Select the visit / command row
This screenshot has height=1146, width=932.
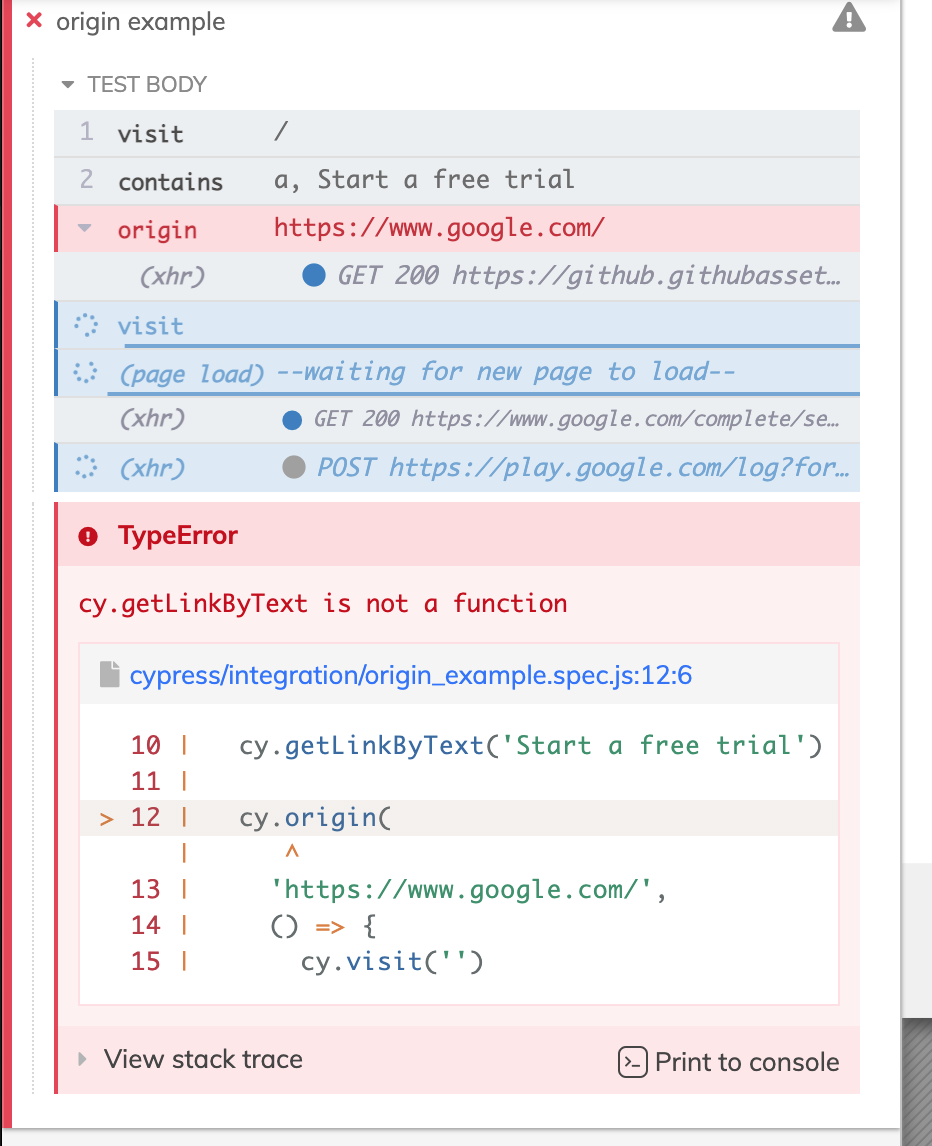[x=300, y=133]
